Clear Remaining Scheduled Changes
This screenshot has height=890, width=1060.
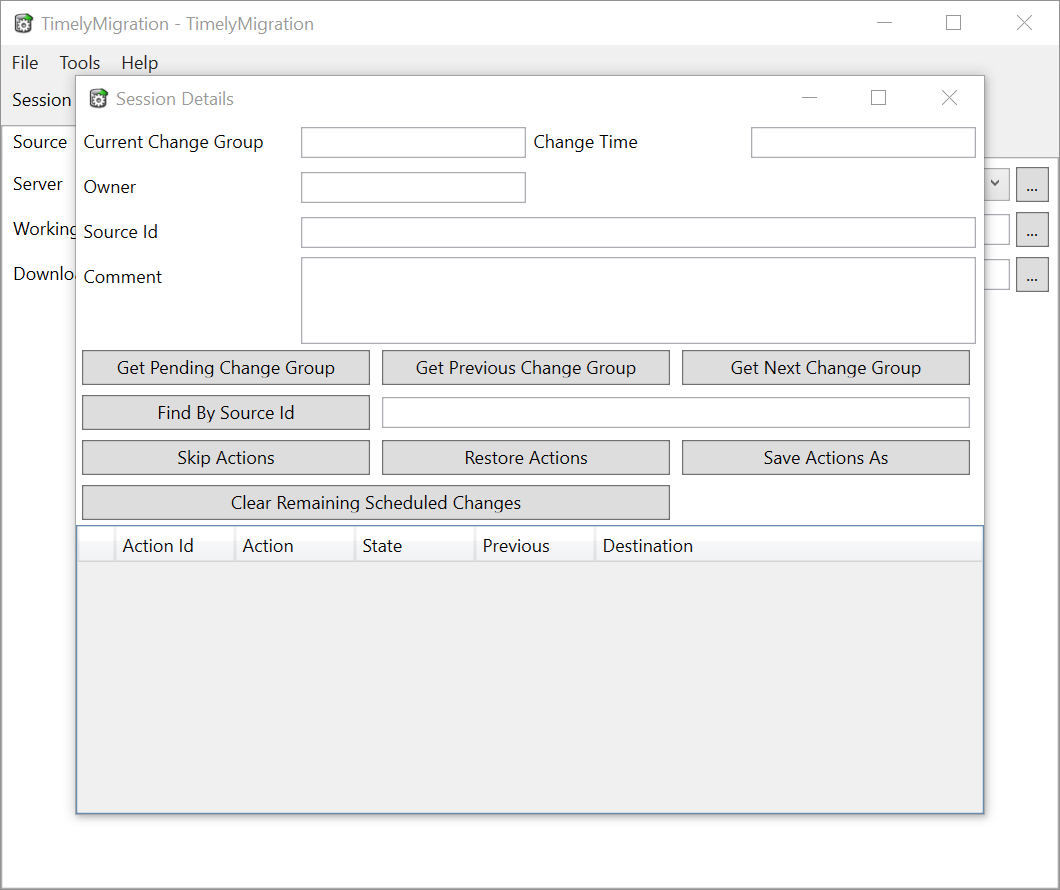(376, 503)
